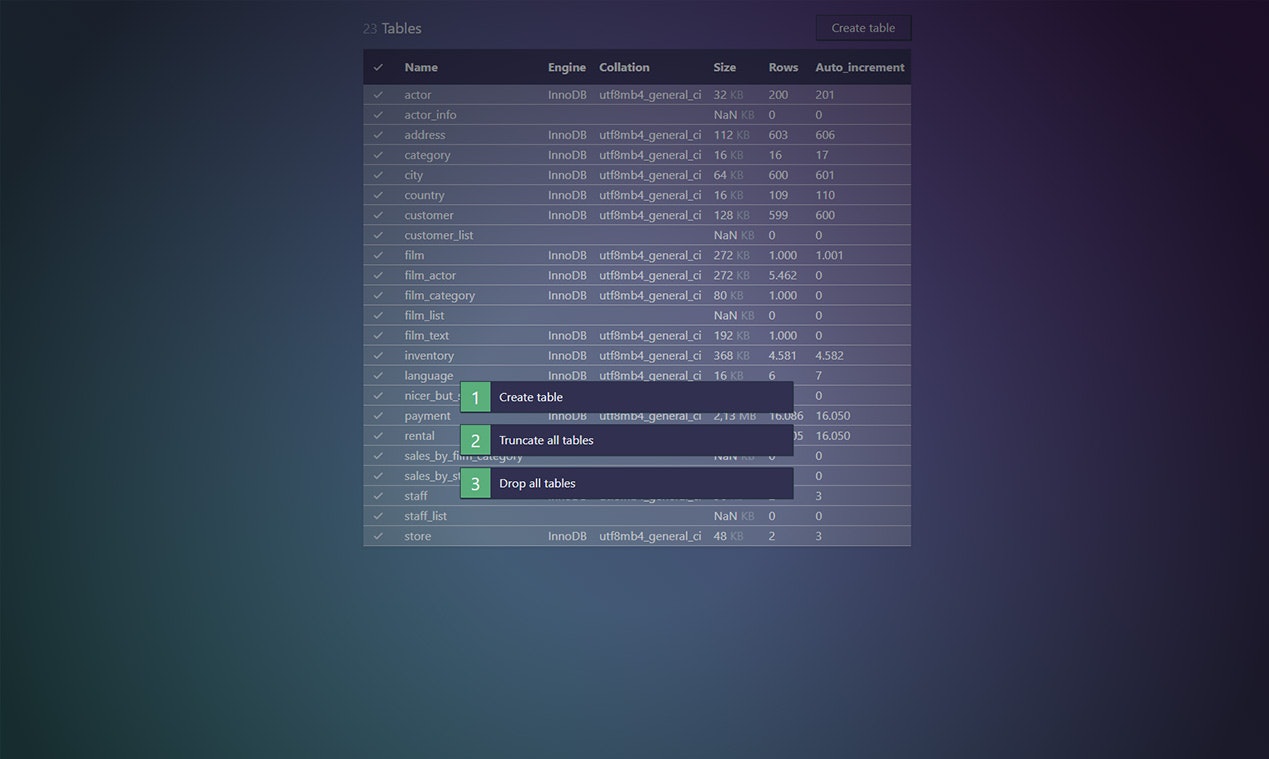Open the category table
The image size is (1269, 759).
tap(427, 155)
